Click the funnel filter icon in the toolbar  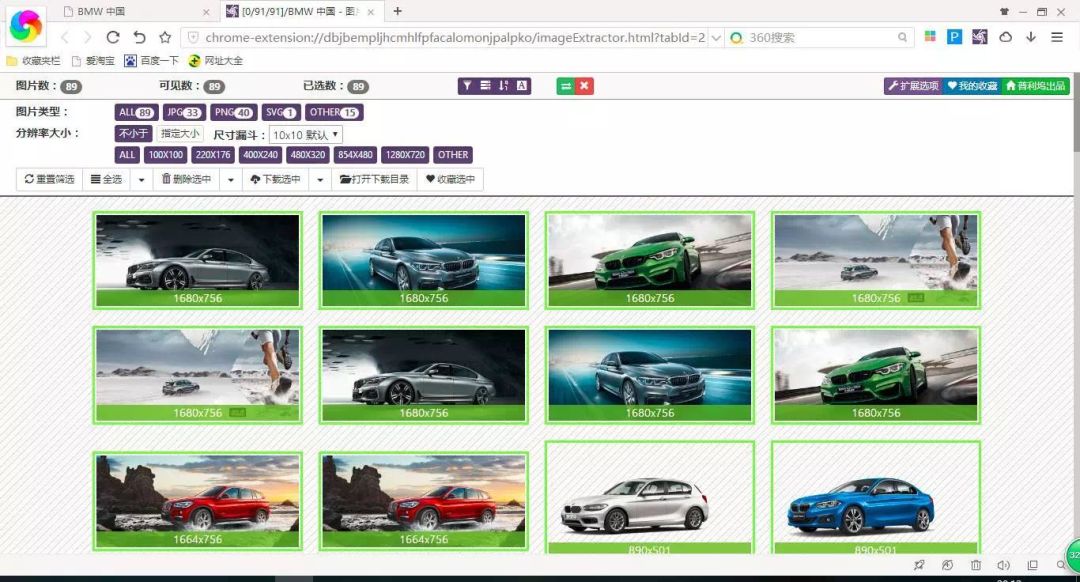click(x=467, y=85)
